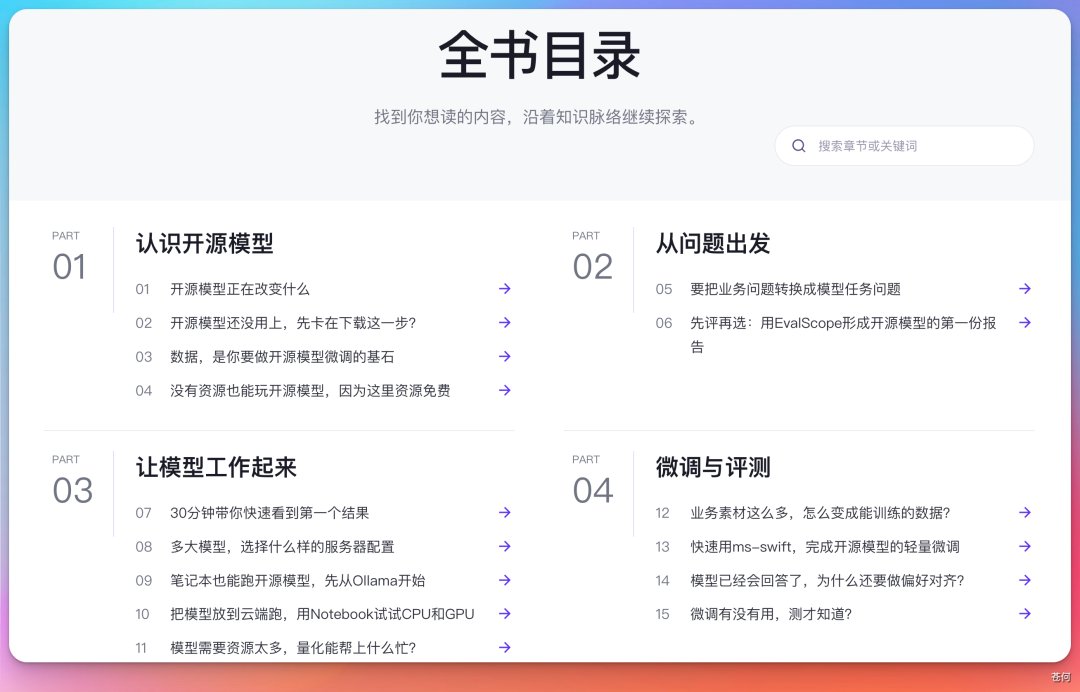Click arrow for 偏好对齐 chapter 14
Image resolution: width=1080 pixels, height=692 pixels.
pos(1025,580)
